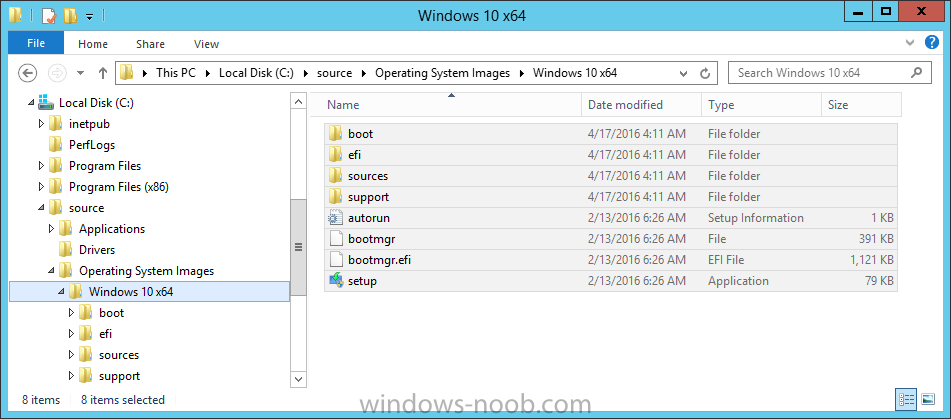Click the search magnifier icon
Image resolution: width=951 pixels, height=419 pixels.
(x=916, y=73)
